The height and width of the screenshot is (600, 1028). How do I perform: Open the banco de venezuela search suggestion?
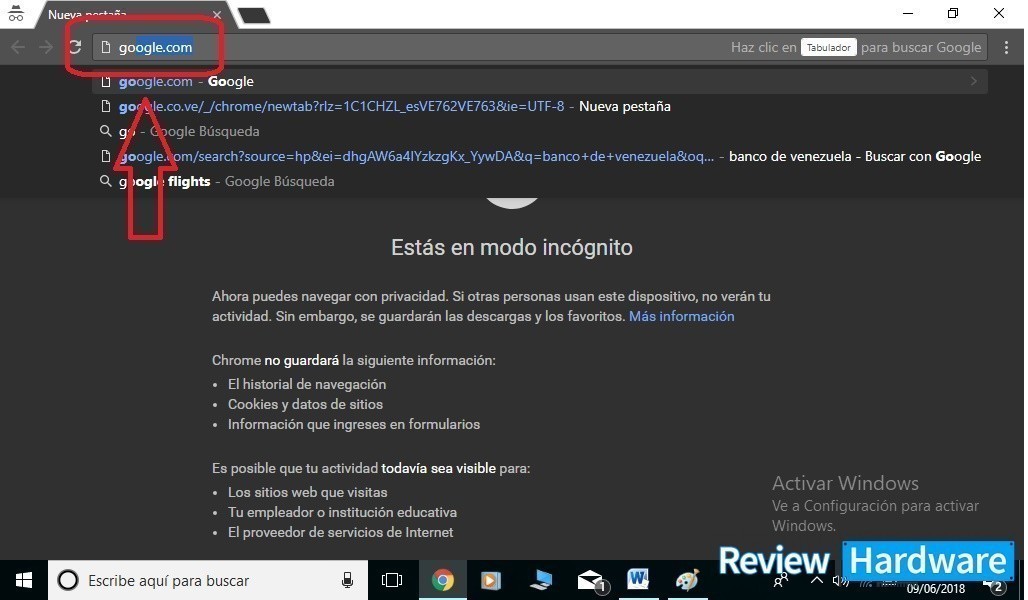tap(540, 156)
